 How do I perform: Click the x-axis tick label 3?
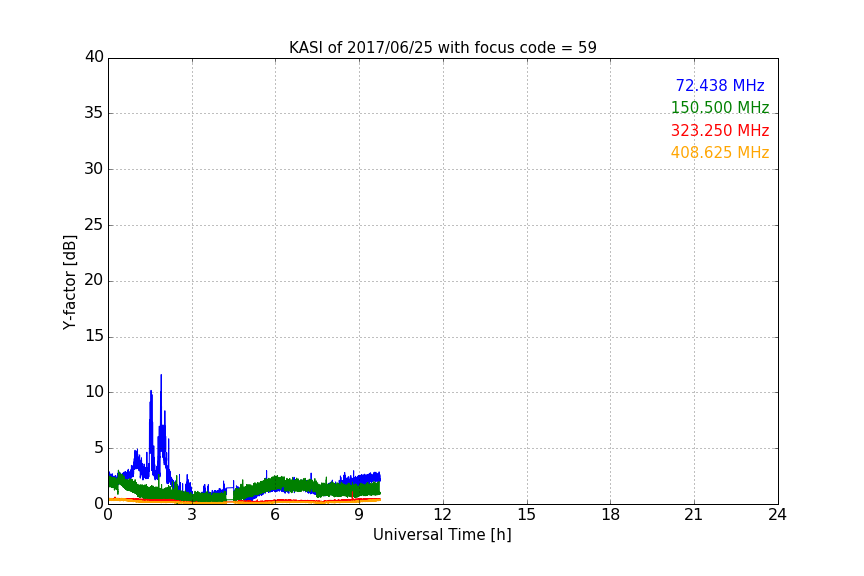(x=192, y=515)
